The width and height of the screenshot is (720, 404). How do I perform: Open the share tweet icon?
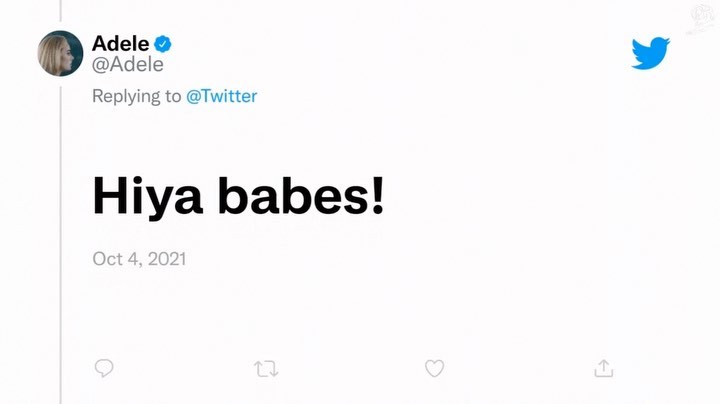tap(603, 369)
